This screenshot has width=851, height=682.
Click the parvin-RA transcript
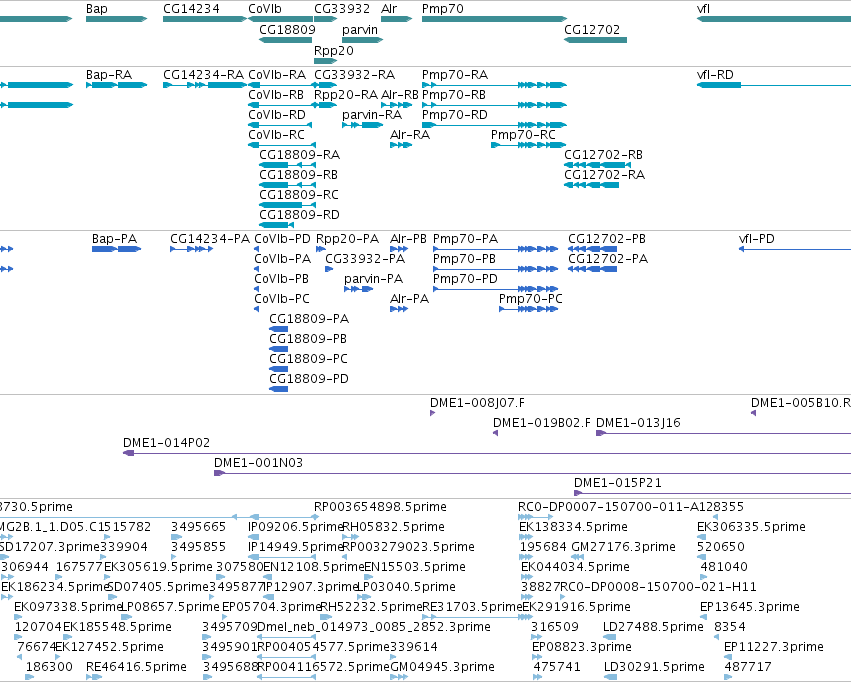[x=363, y=125]
